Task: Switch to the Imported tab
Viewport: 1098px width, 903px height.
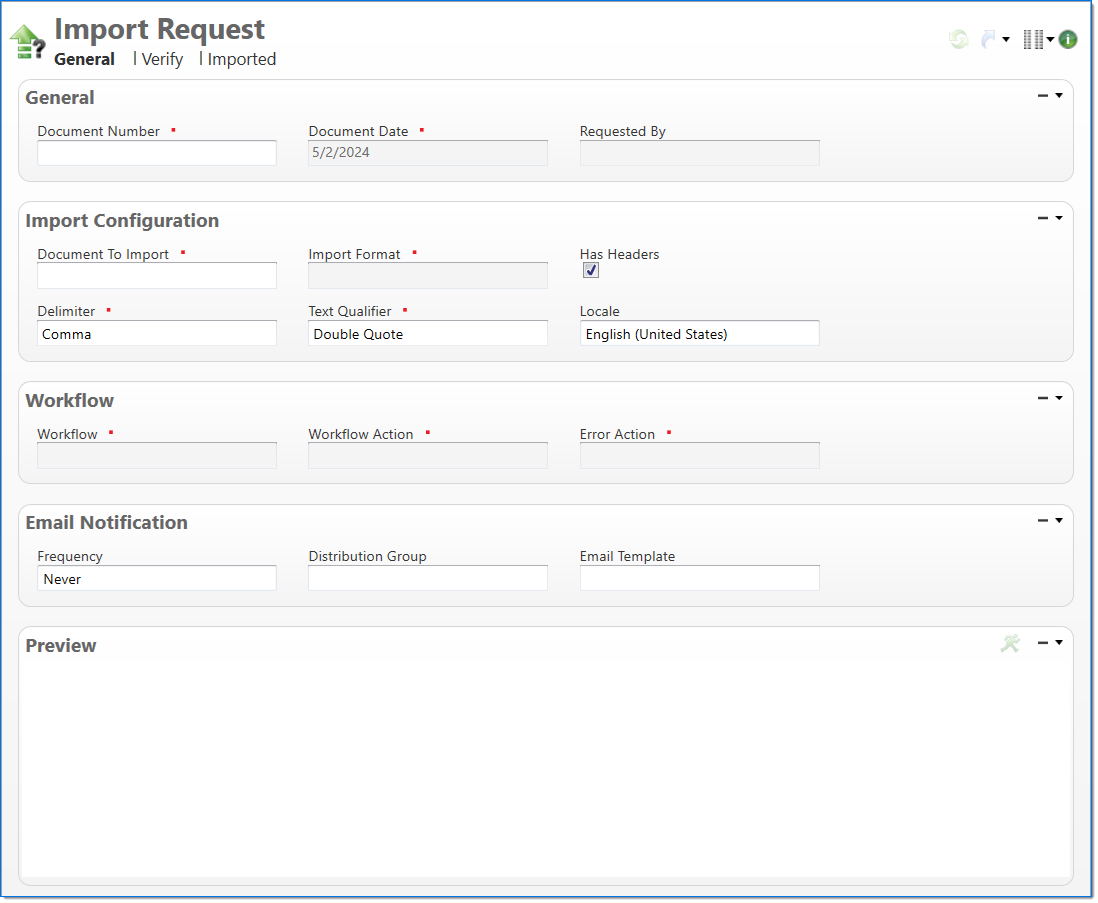Action: 241,59
